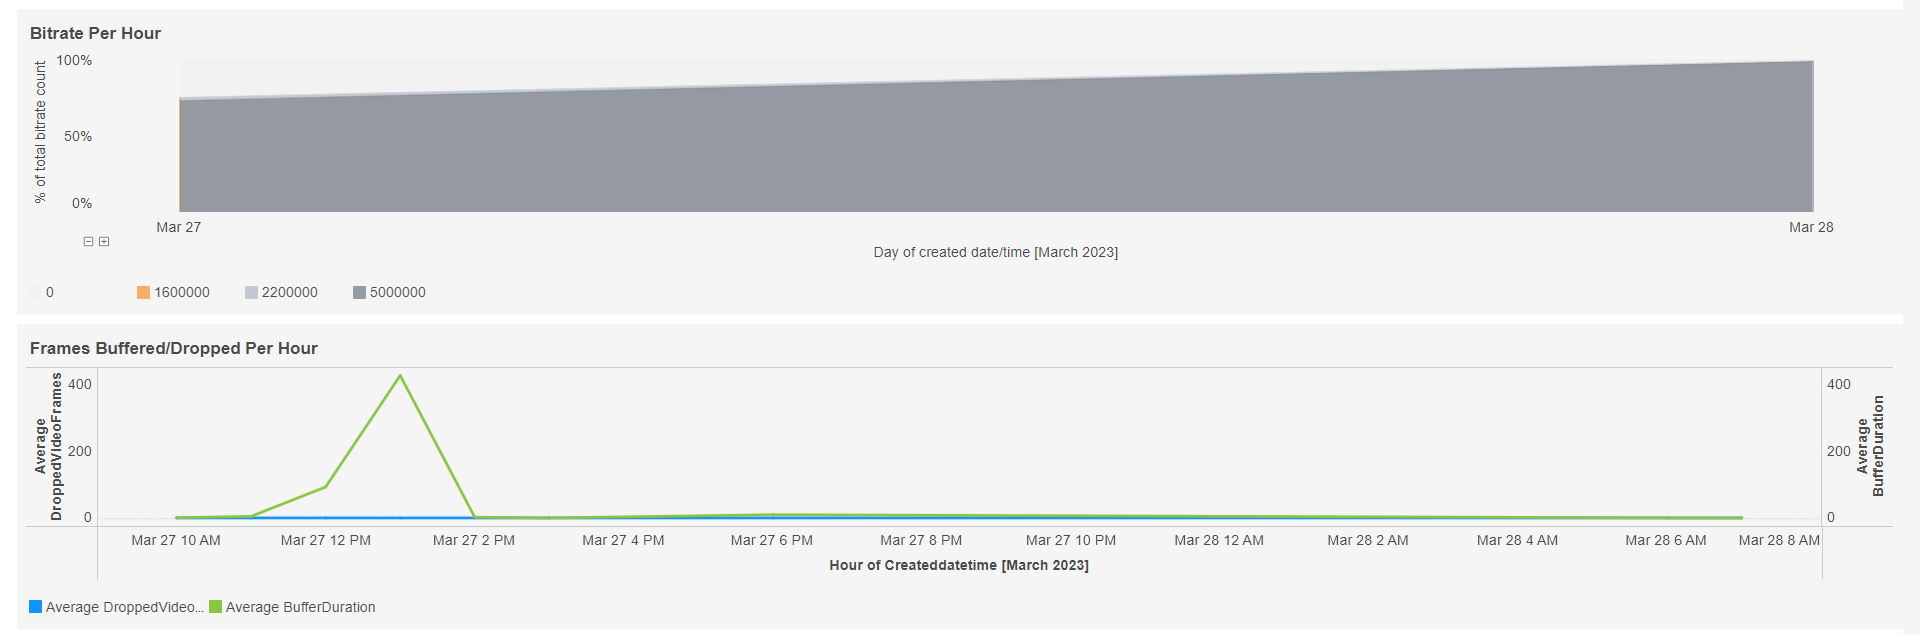Screen dimensions: 1928x635
Task: Select the green Average BufferDuration legend swatch
Action: [x=215, y=607]
